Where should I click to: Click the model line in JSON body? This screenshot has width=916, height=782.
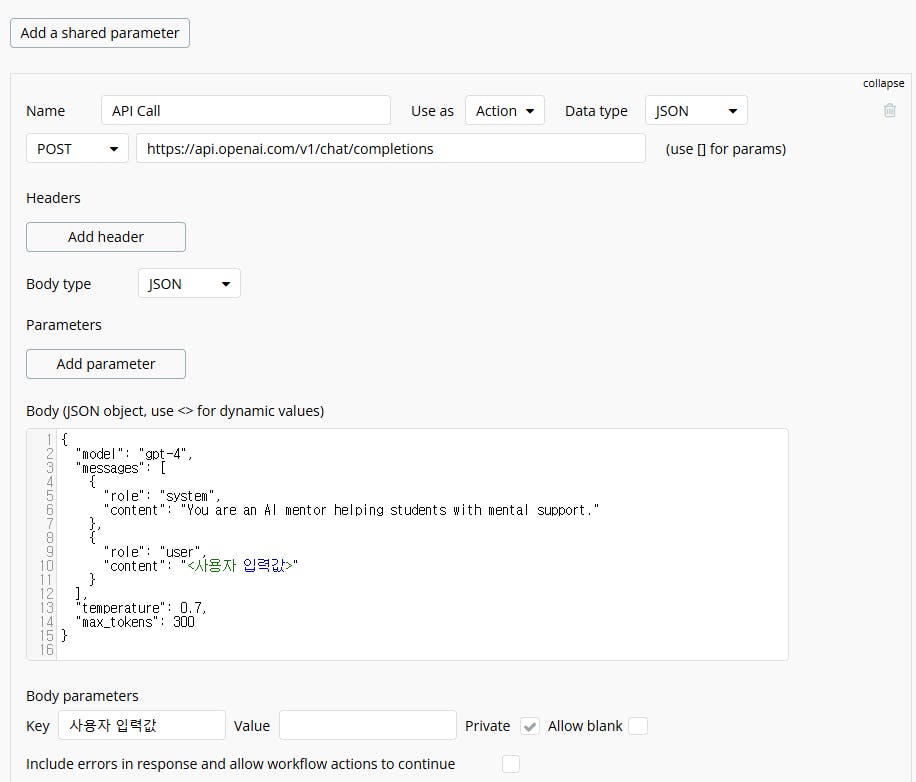(x=135, y=454)
